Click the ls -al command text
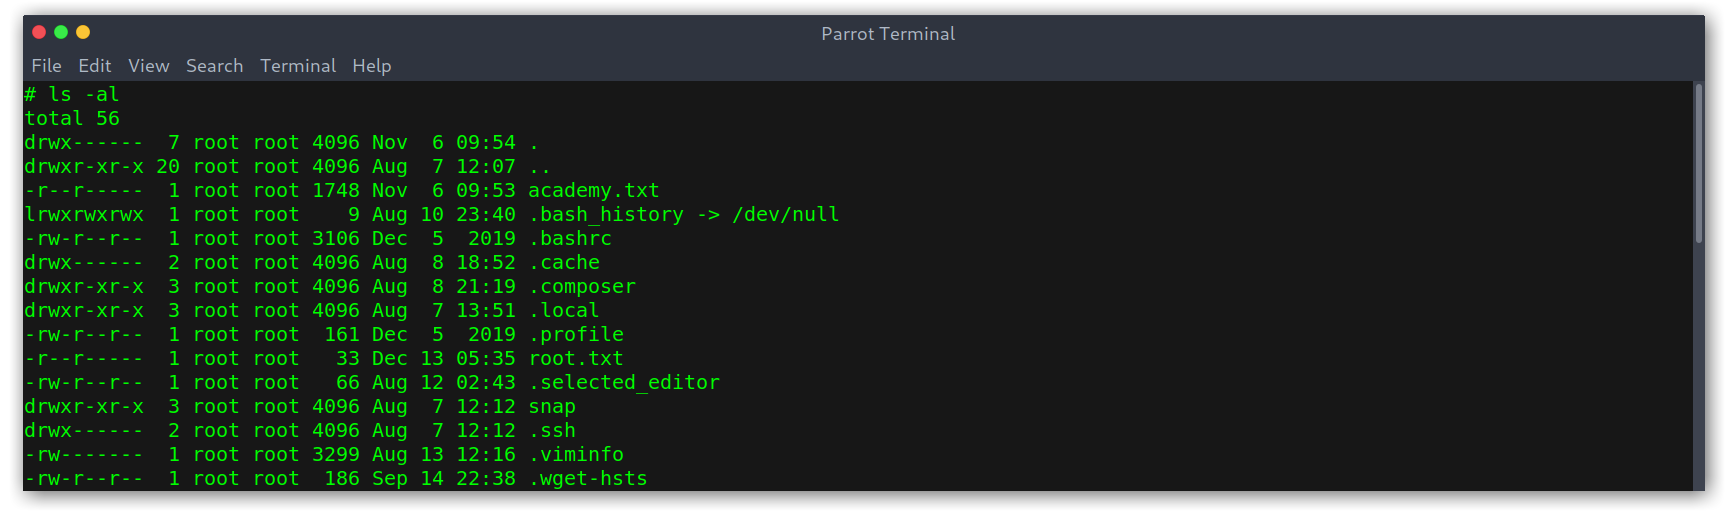This screenshot has height=514, width=1726. click(84, 95)
